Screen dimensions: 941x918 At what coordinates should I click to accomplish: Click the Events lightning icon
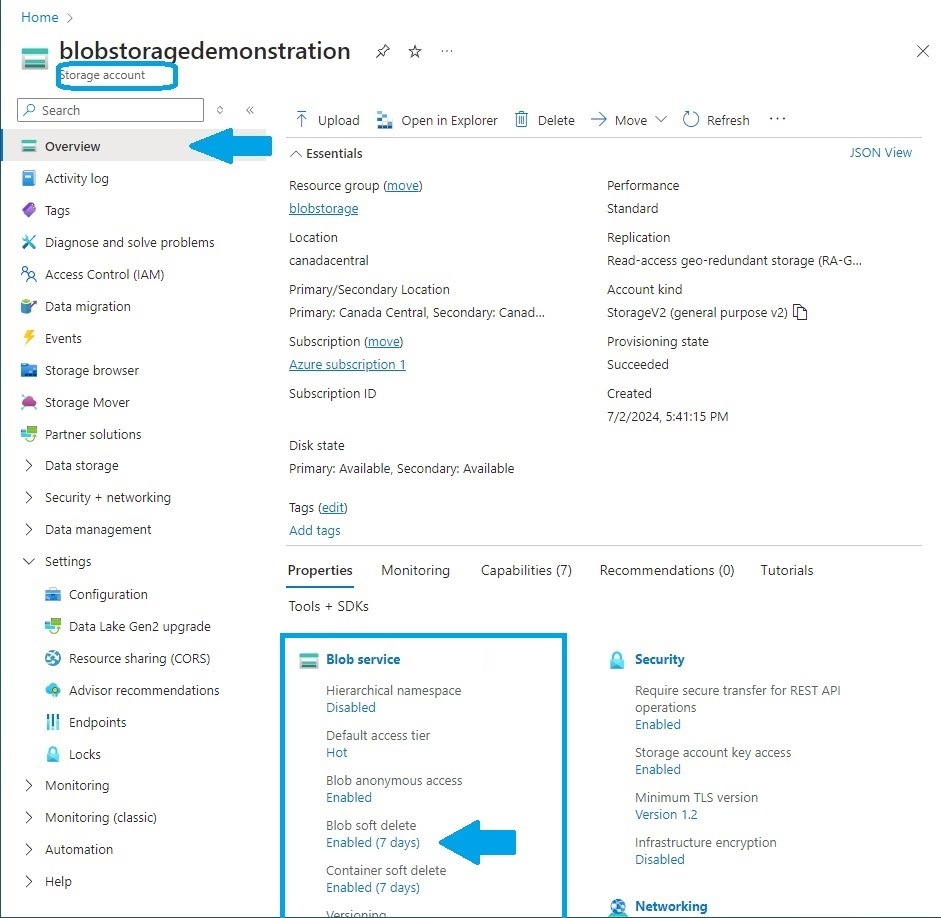tap(28, 338)
